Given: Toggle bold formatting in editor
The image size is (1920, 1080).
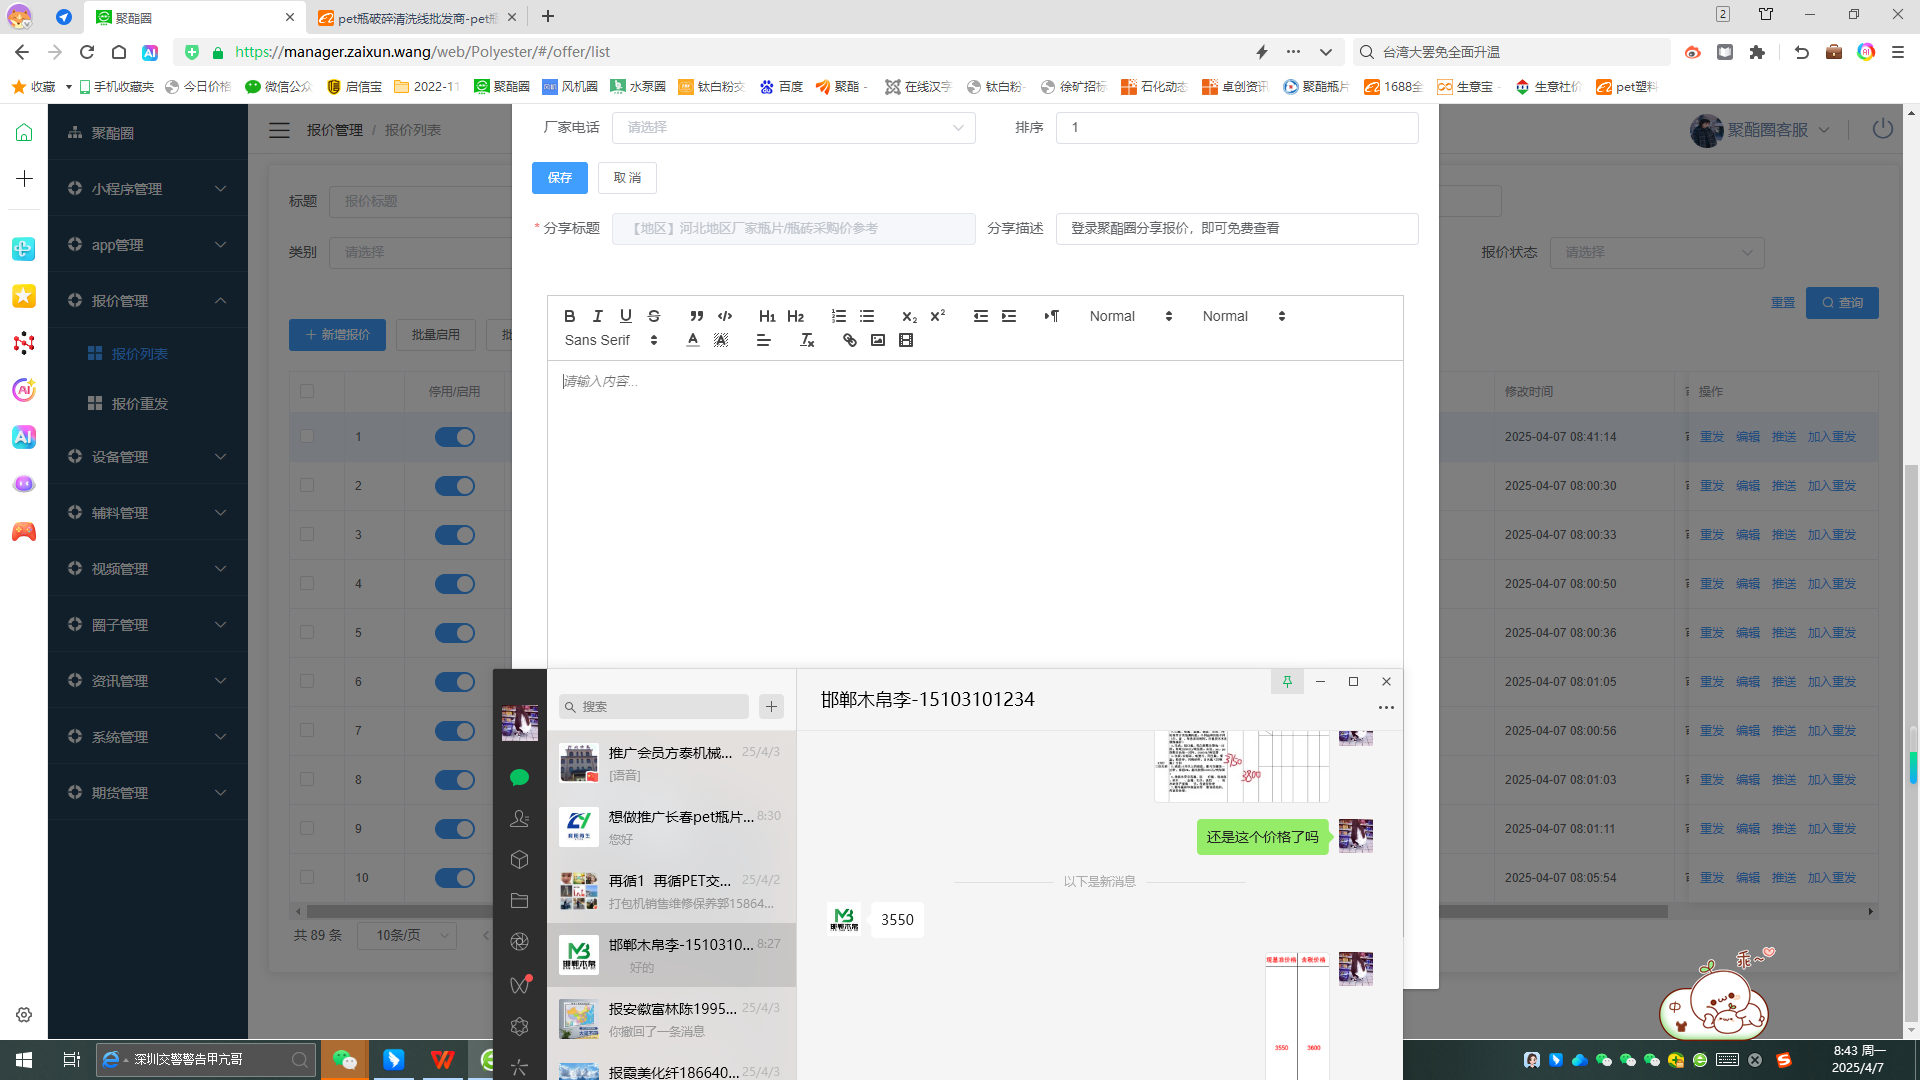Looking at the screenshot, I should pos(569,316).
